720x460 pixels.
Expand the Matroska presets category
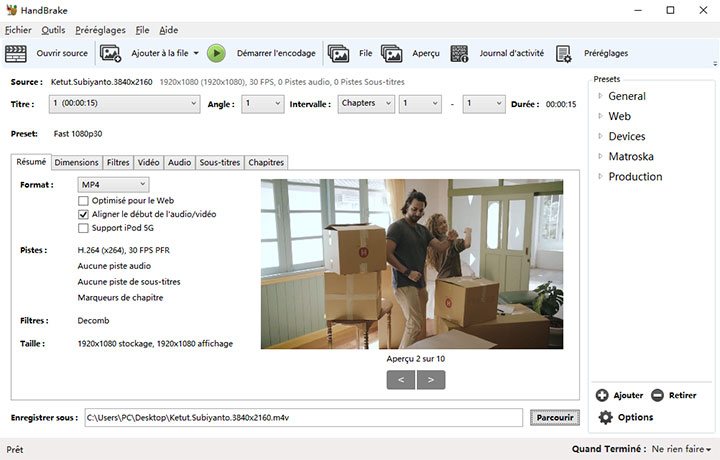600,156
